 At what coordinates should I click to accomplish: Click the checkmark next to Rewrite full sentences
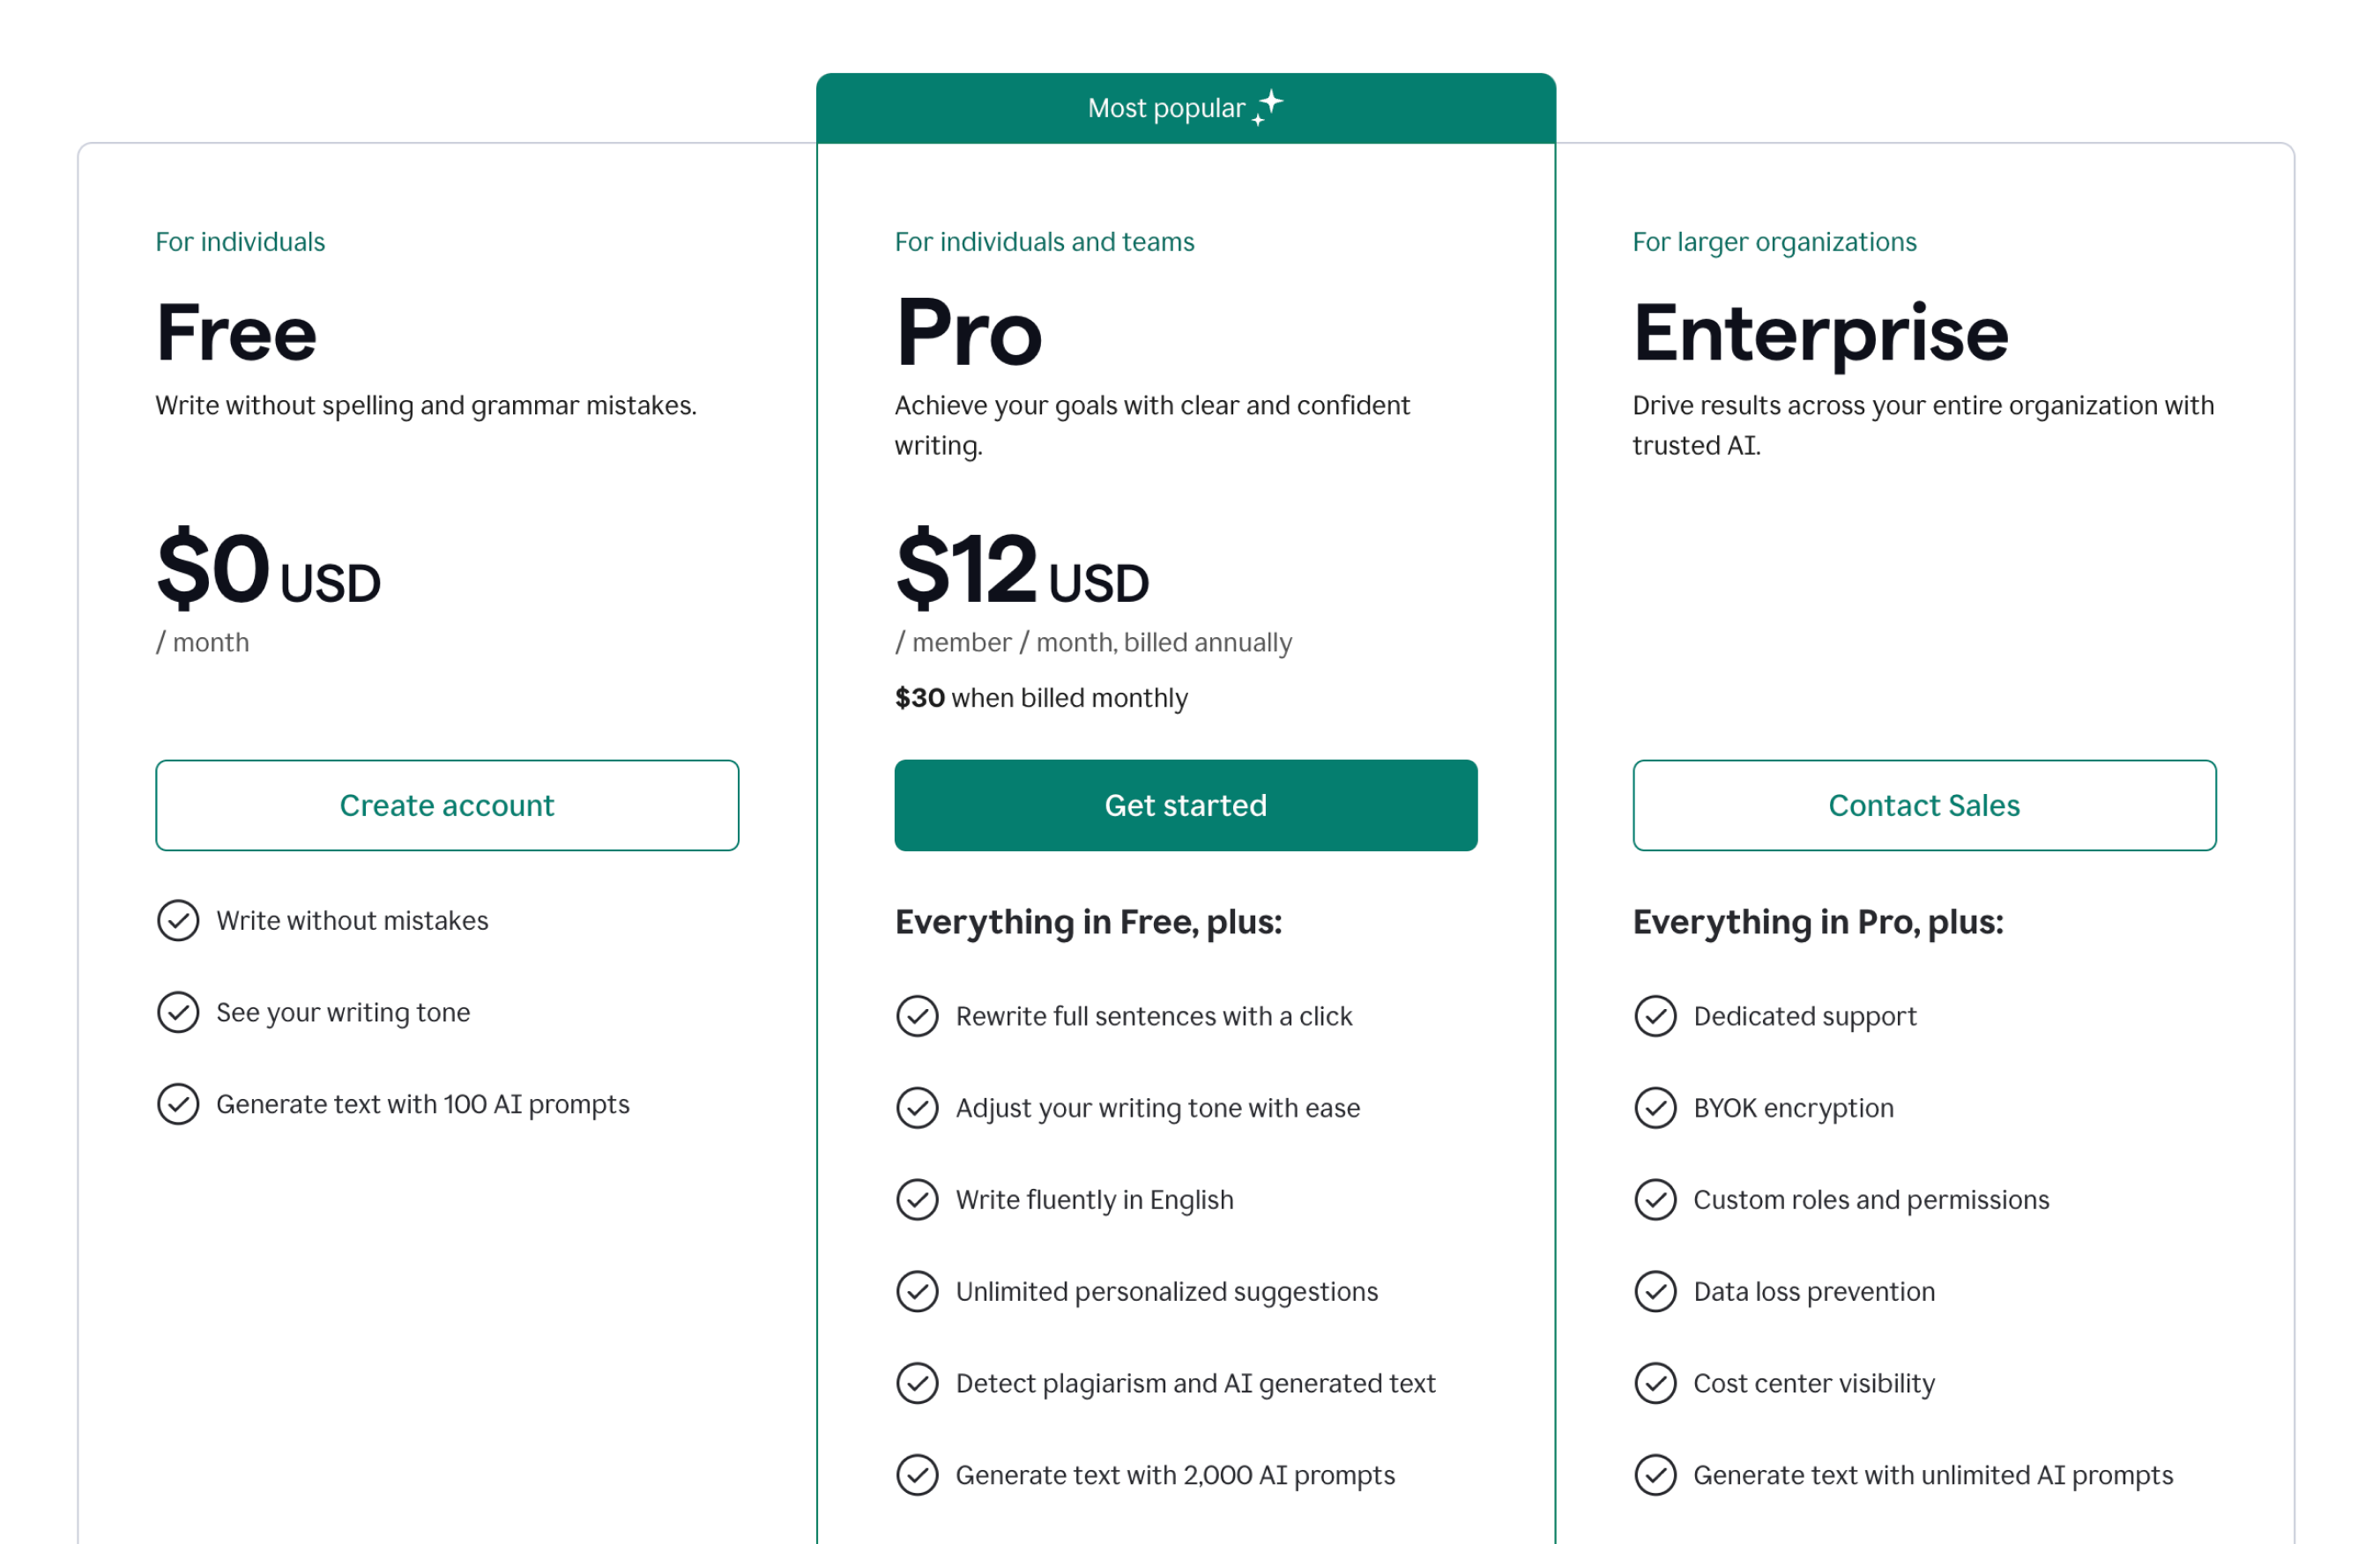(917, 1015)
